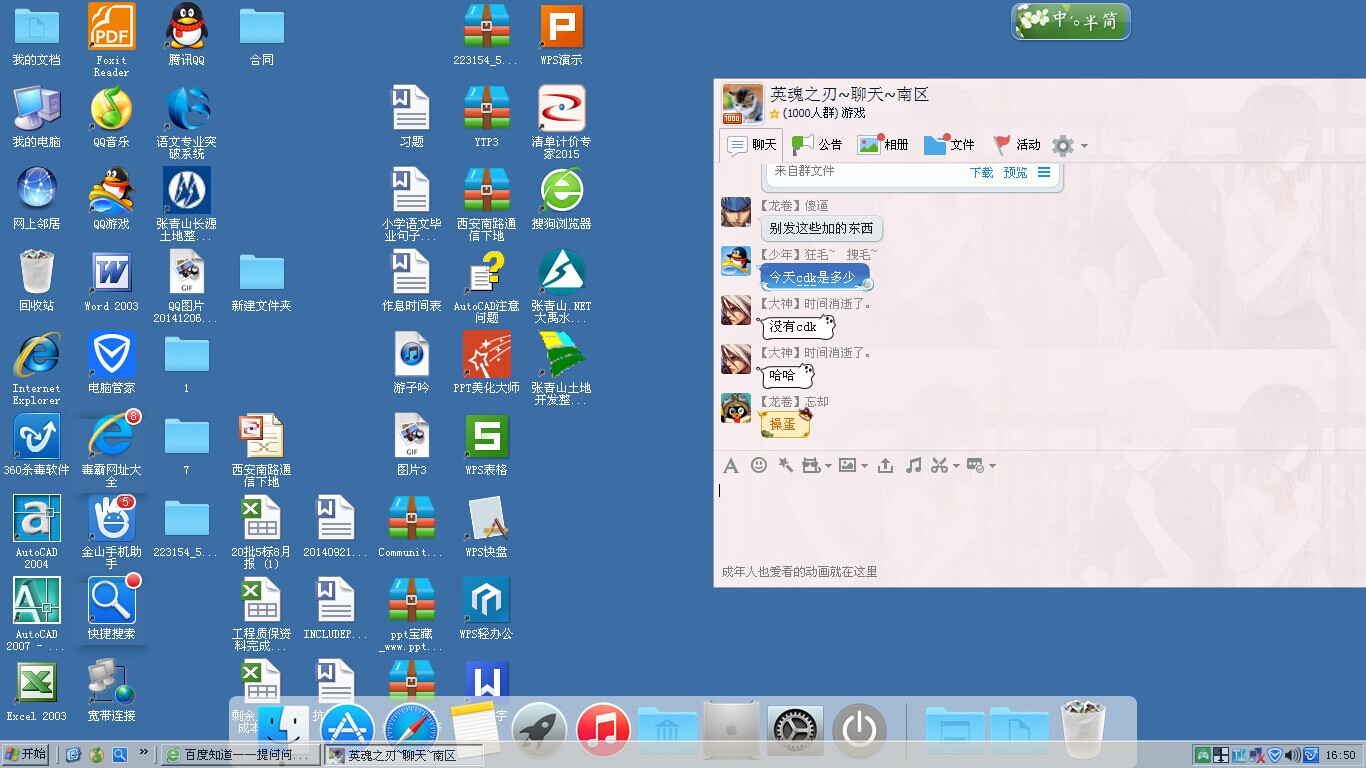Open the file card hamburger menu
This screenshot has width=1366, height=768.
[1044, 172]
